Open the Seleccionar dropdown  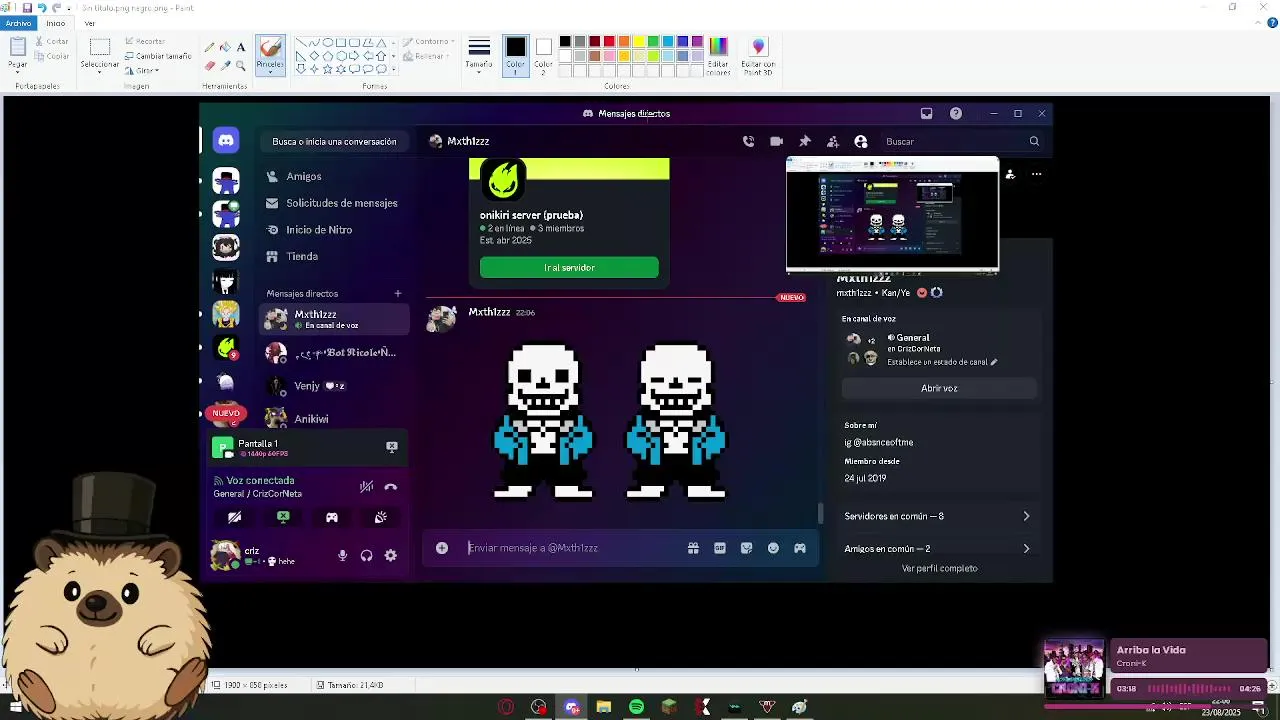coord(100,65)
